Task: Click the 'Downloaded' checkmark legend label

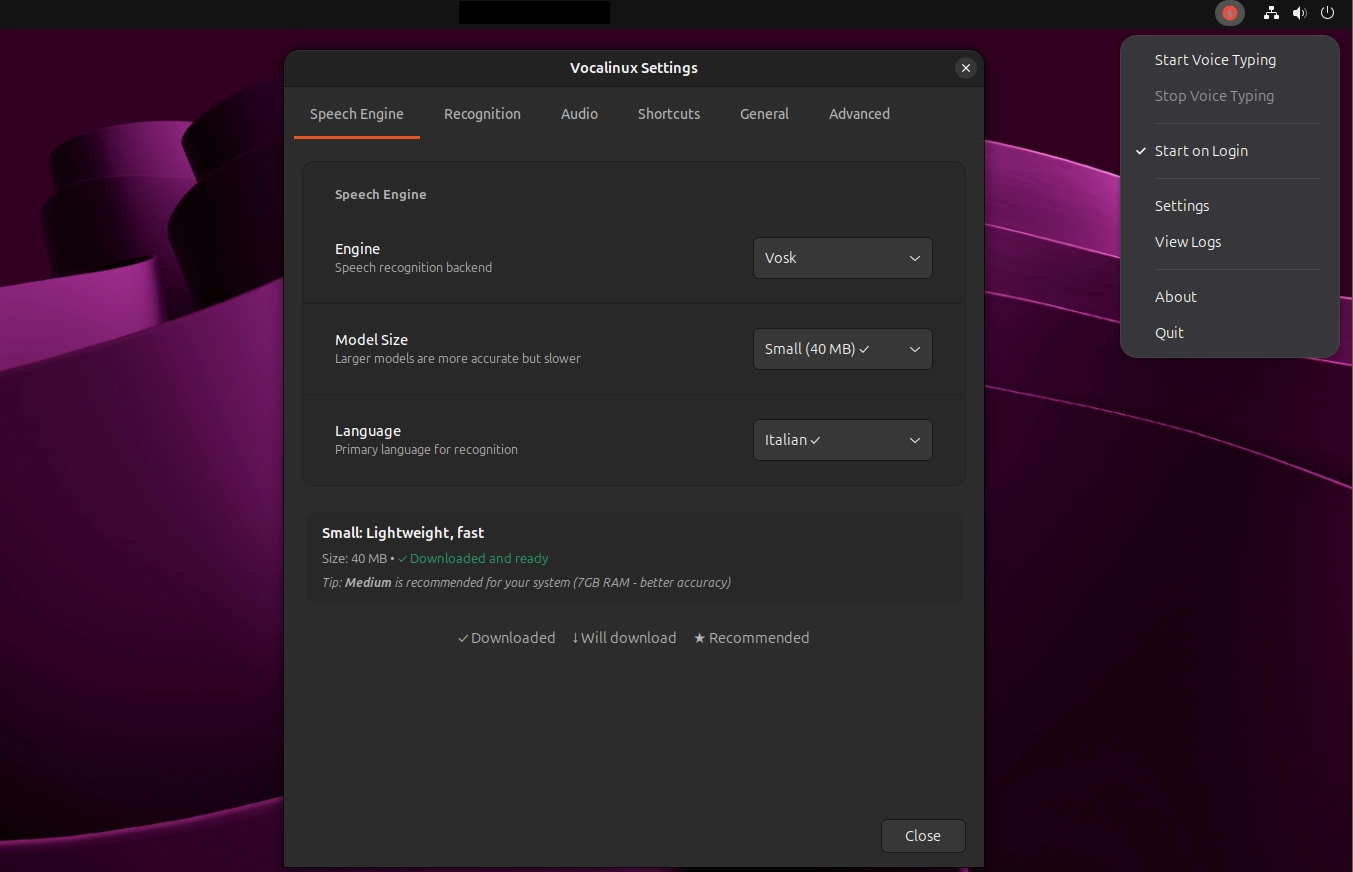Action: [x=506, y=638]
